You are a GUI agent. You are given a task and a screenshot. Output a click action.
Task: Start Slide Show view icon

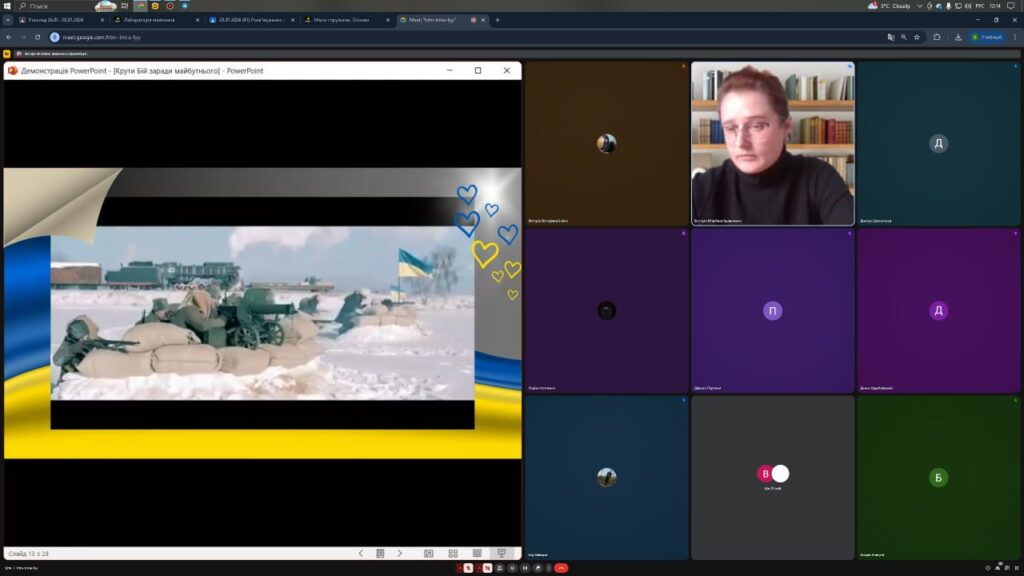click(501, 553)
